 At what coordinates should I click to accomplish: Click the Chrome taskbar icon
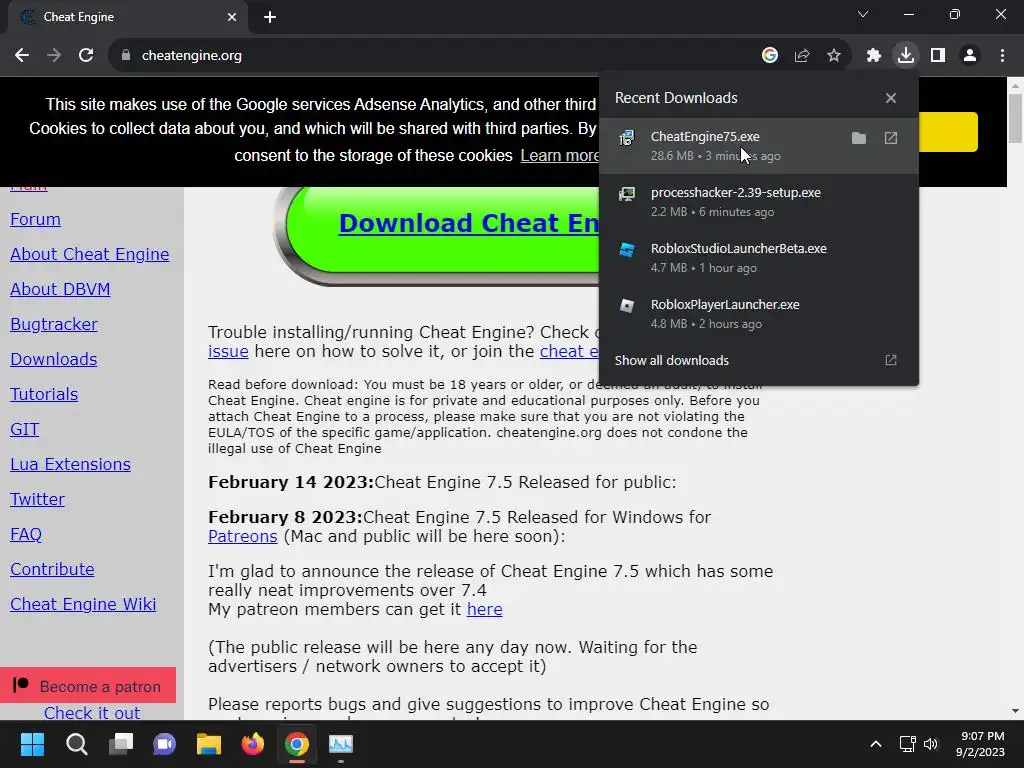pos(296,744)
